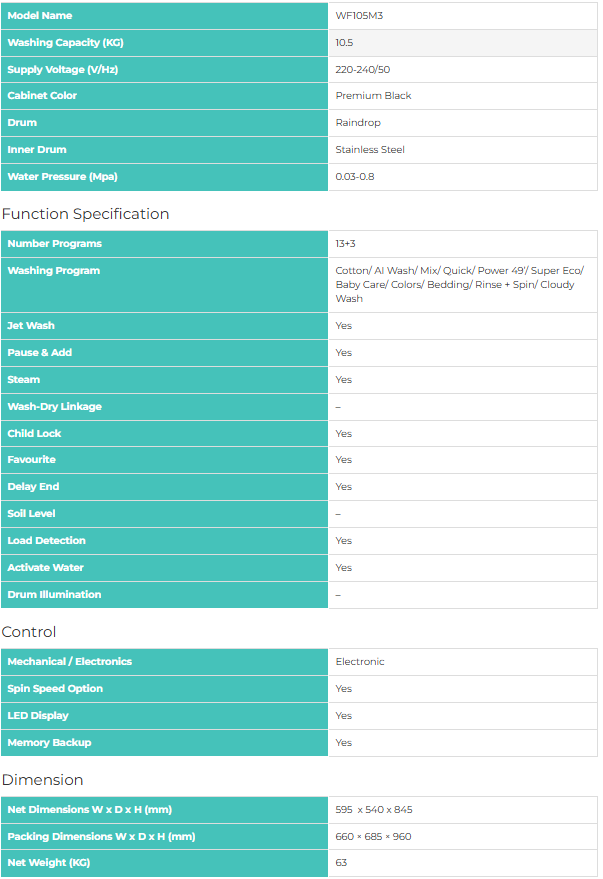This screenshot has width=603, height=879.
Task: Click the Function Specification heading
Action: point(86,214)
